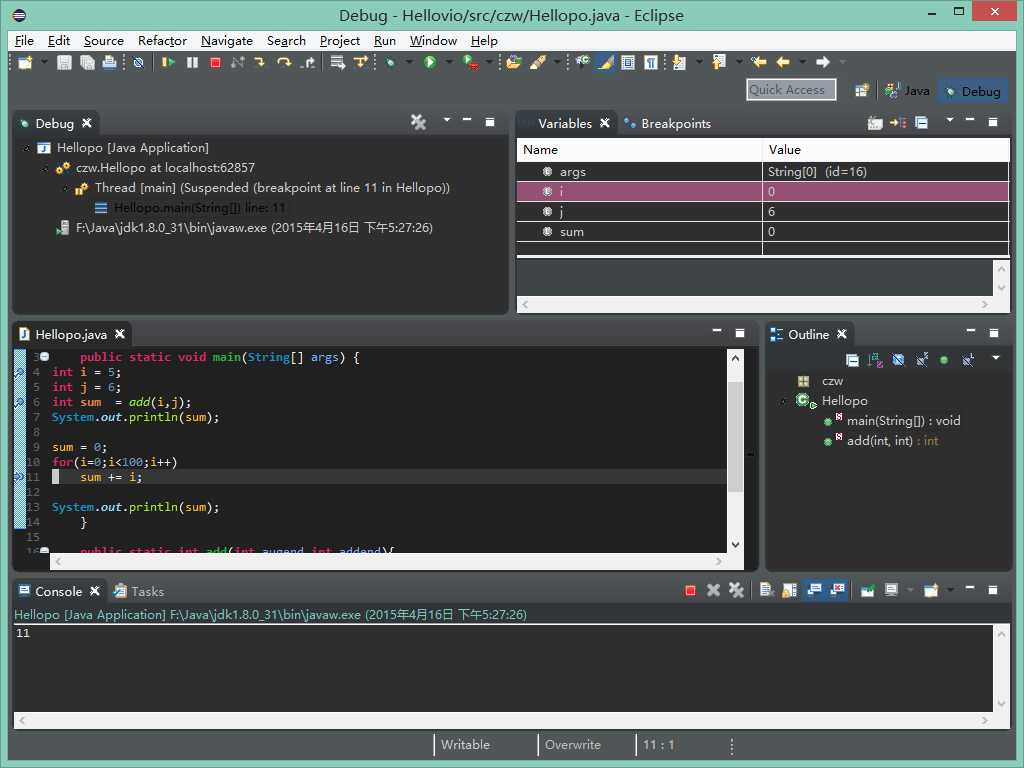Select main(String[]) : void in Outline
Viewport: 1024px width, 768px height.
point(894,421)
